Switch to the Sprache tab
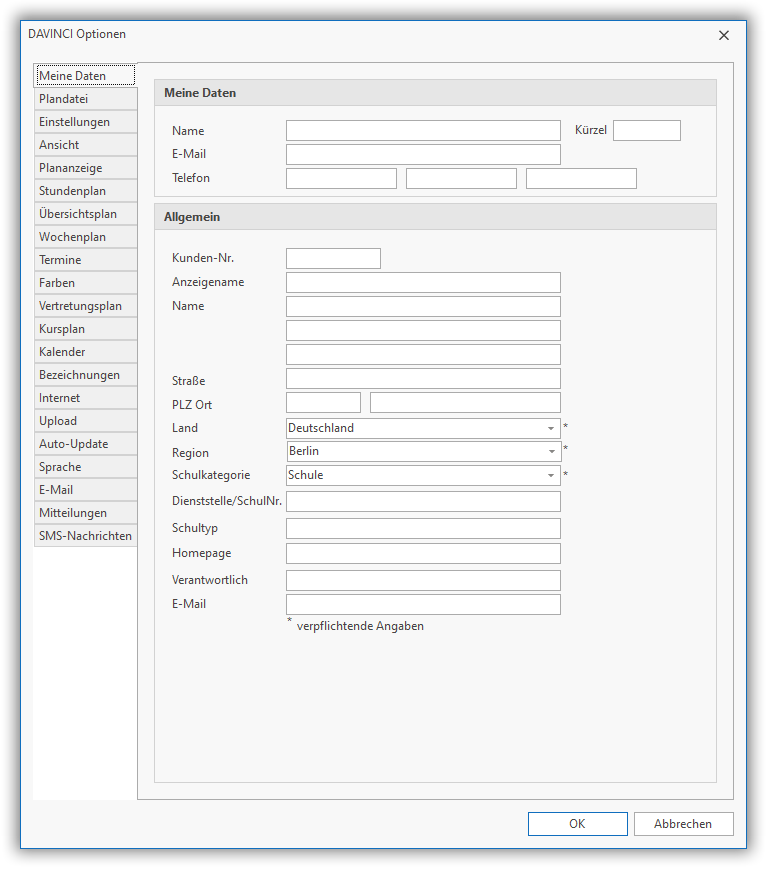This screenshot has width=767, height=869. (85, 467)
